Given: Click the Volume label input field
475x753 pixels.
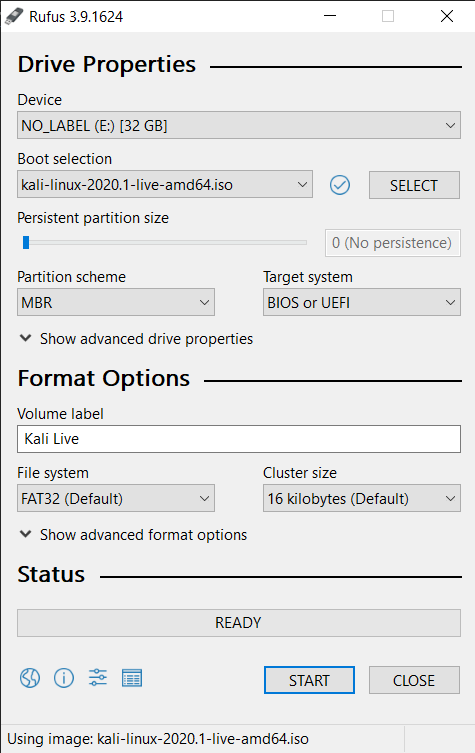Looking at the screenshot, I should (x=239, y=439).
